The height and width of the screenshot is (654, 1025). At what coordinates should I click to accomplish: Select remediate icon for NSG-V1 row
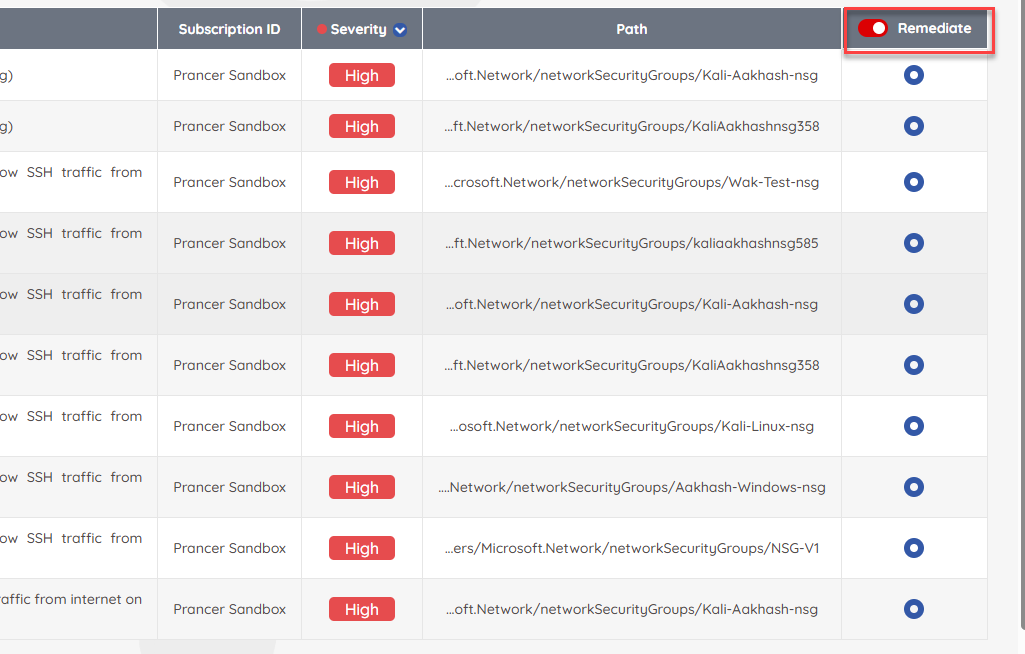click(914, 548)
